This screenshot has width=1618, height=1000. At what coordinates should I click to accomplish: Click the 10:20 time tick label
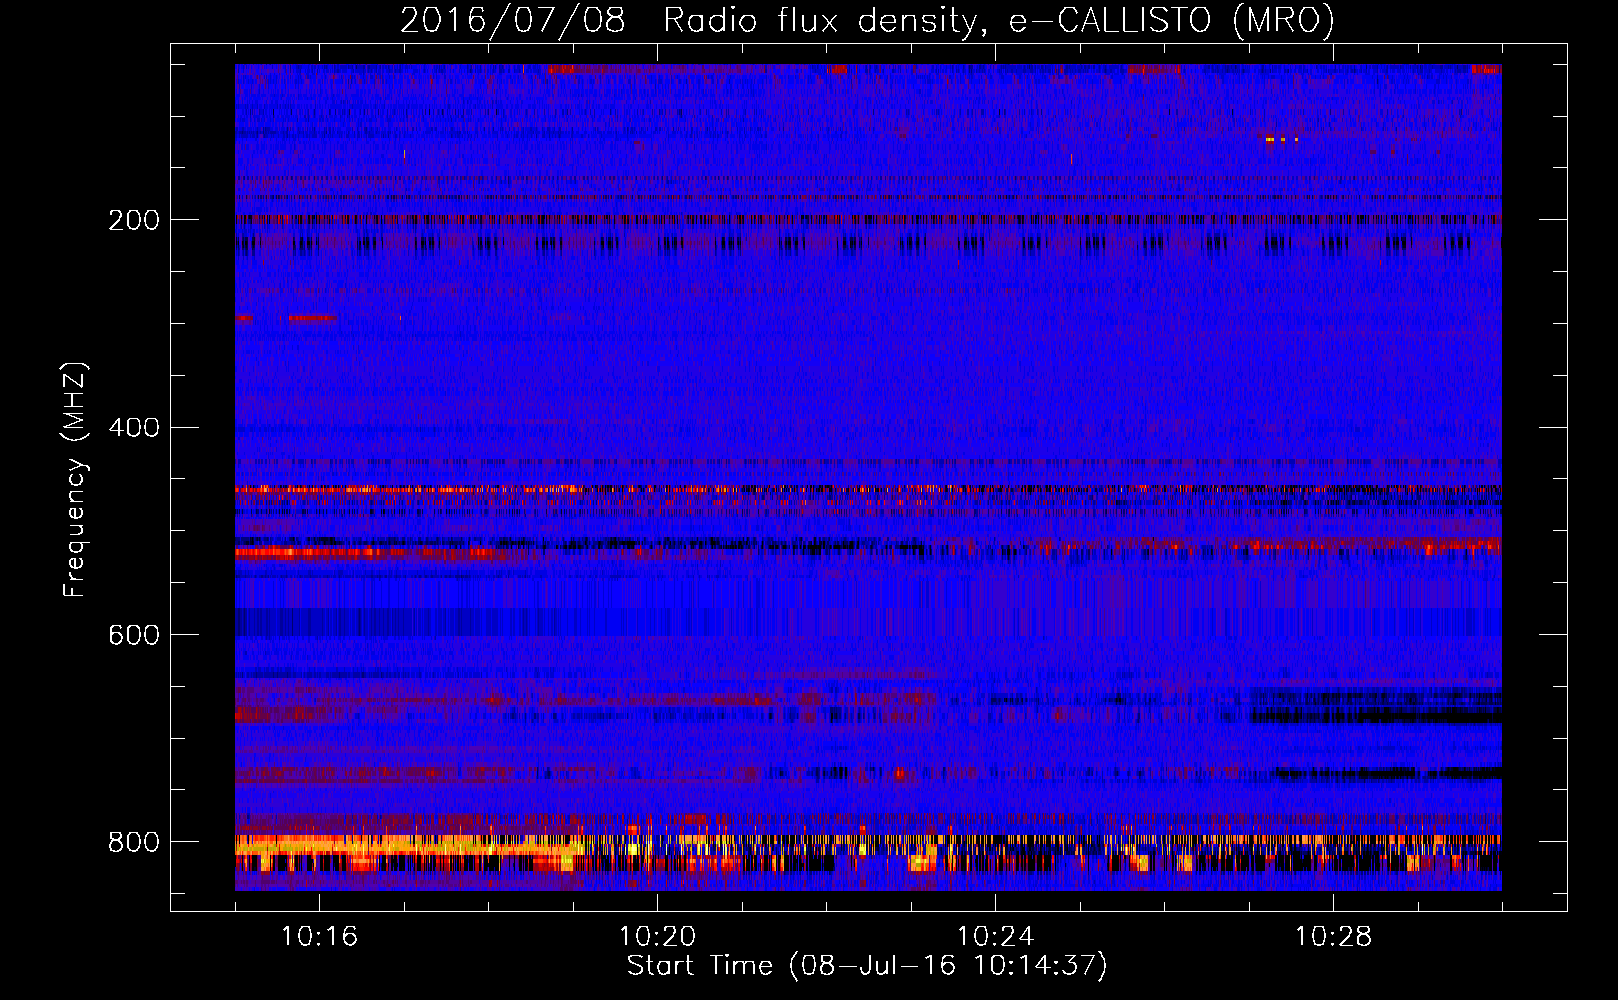tap(657, 936)
